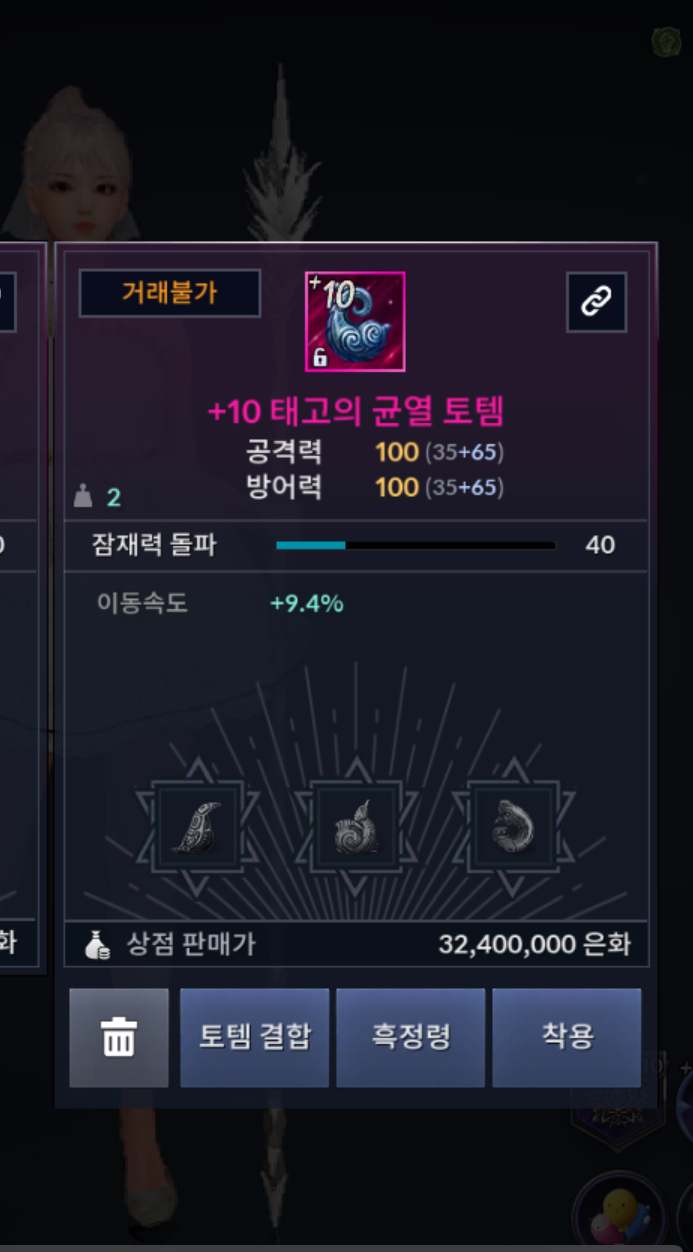Click the 공격력 100 stat line
Image resolution: width=693 pixels, height=1252 pixels.
374,452
